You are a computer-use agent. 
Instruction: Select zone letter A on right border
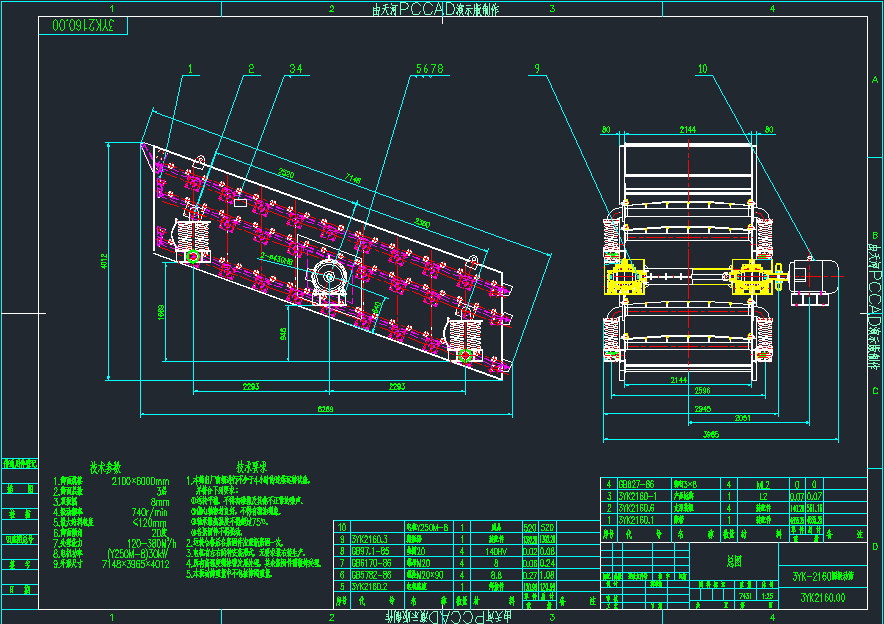[x=875, y=79]
